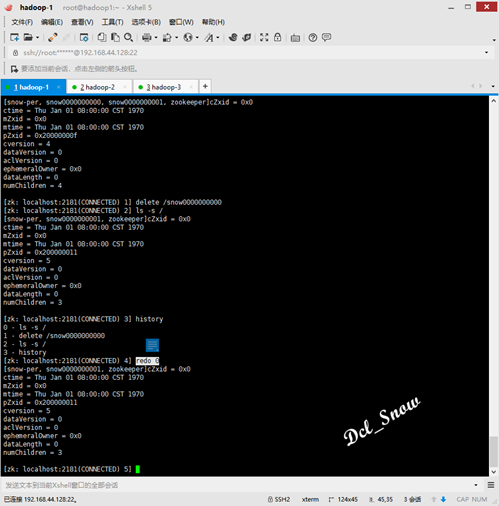The height and width of the screenshot is (506, 499).
Task: Open the compose bar target dropdown
Action: coord(476,485)
